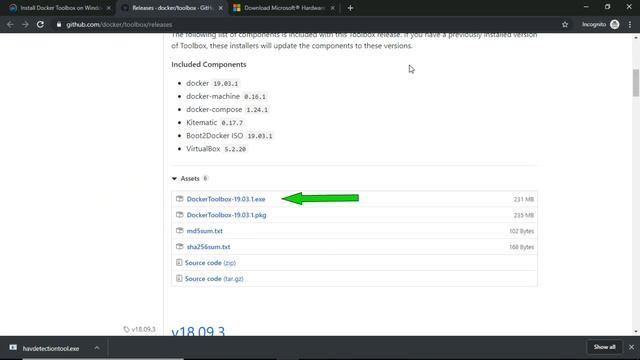The width and height of the screenshot is (640, 360).
Task: Click file icon beside Source code (tar.gz)
Action: pos(179,278)
